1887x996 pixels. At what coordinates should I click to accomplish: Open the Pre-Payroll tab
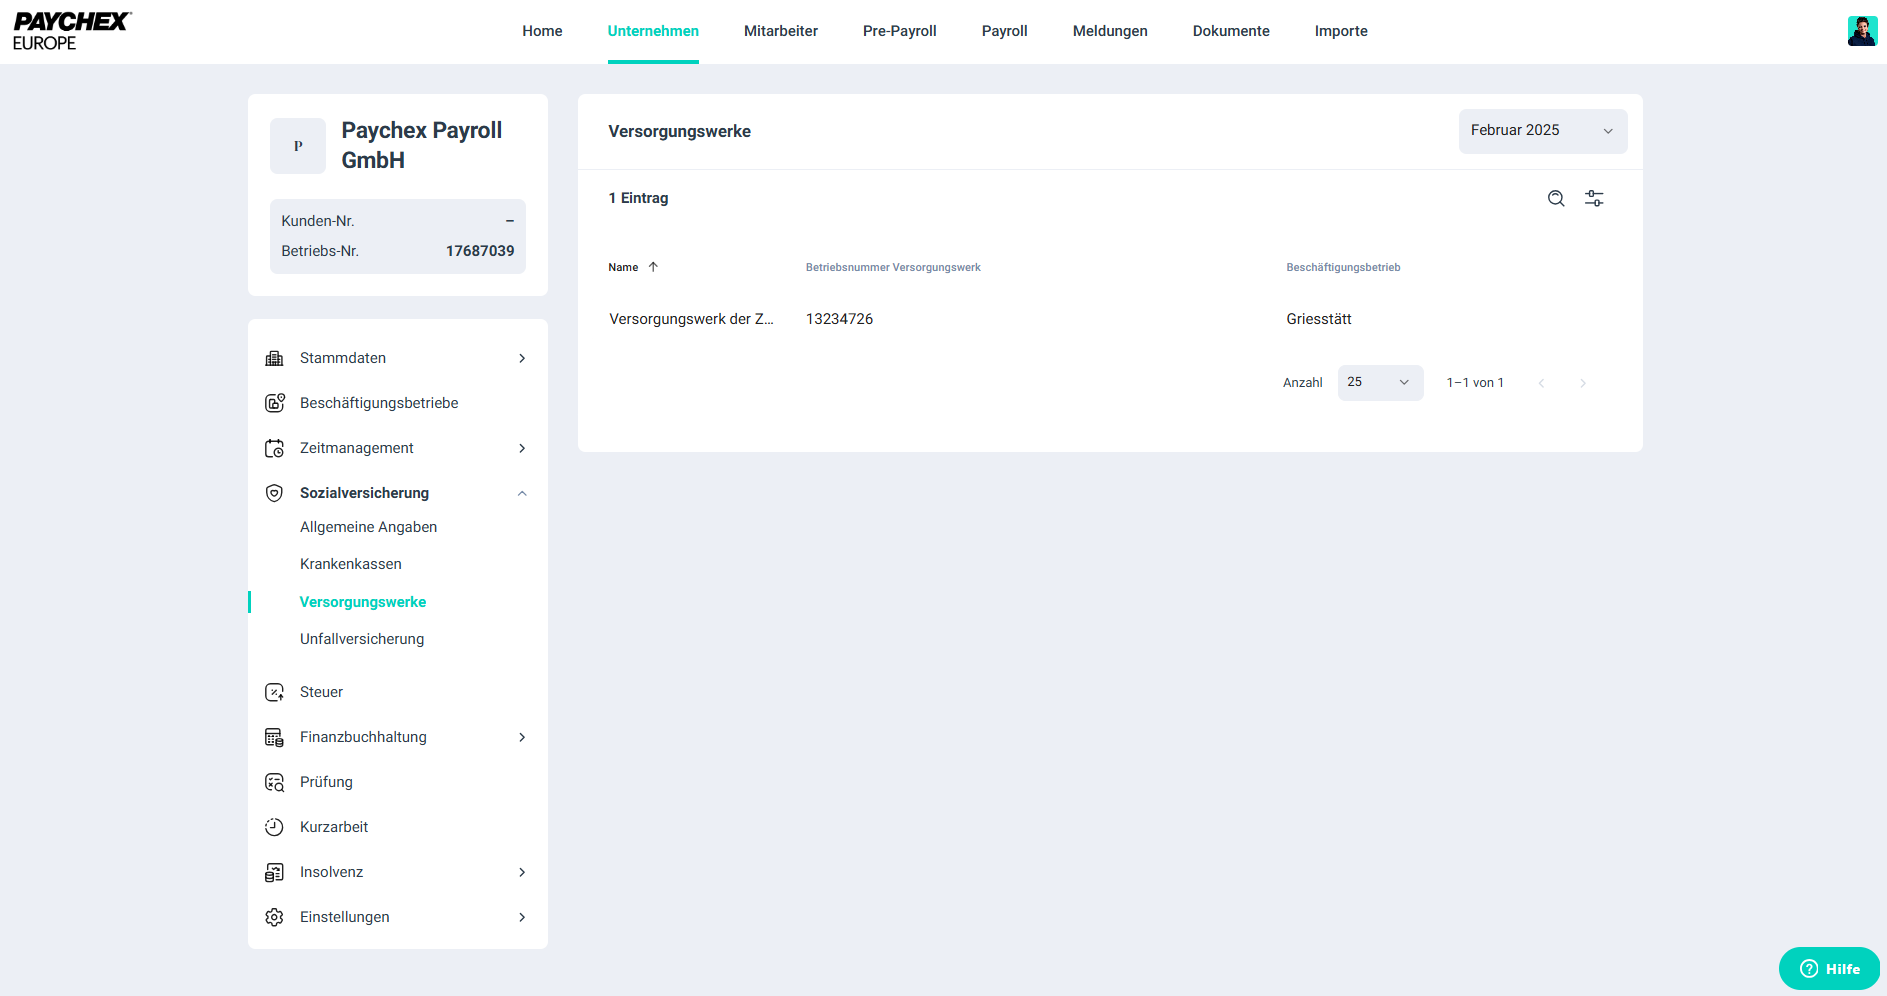899,31
